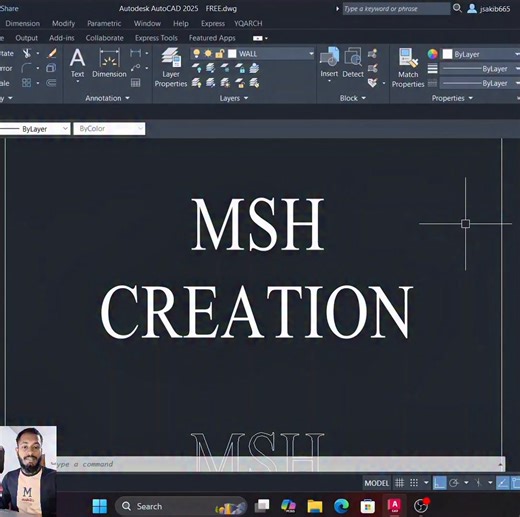
Task: Toggle WALL layer on/off lightbulb
Action: [x=197, y=53]
